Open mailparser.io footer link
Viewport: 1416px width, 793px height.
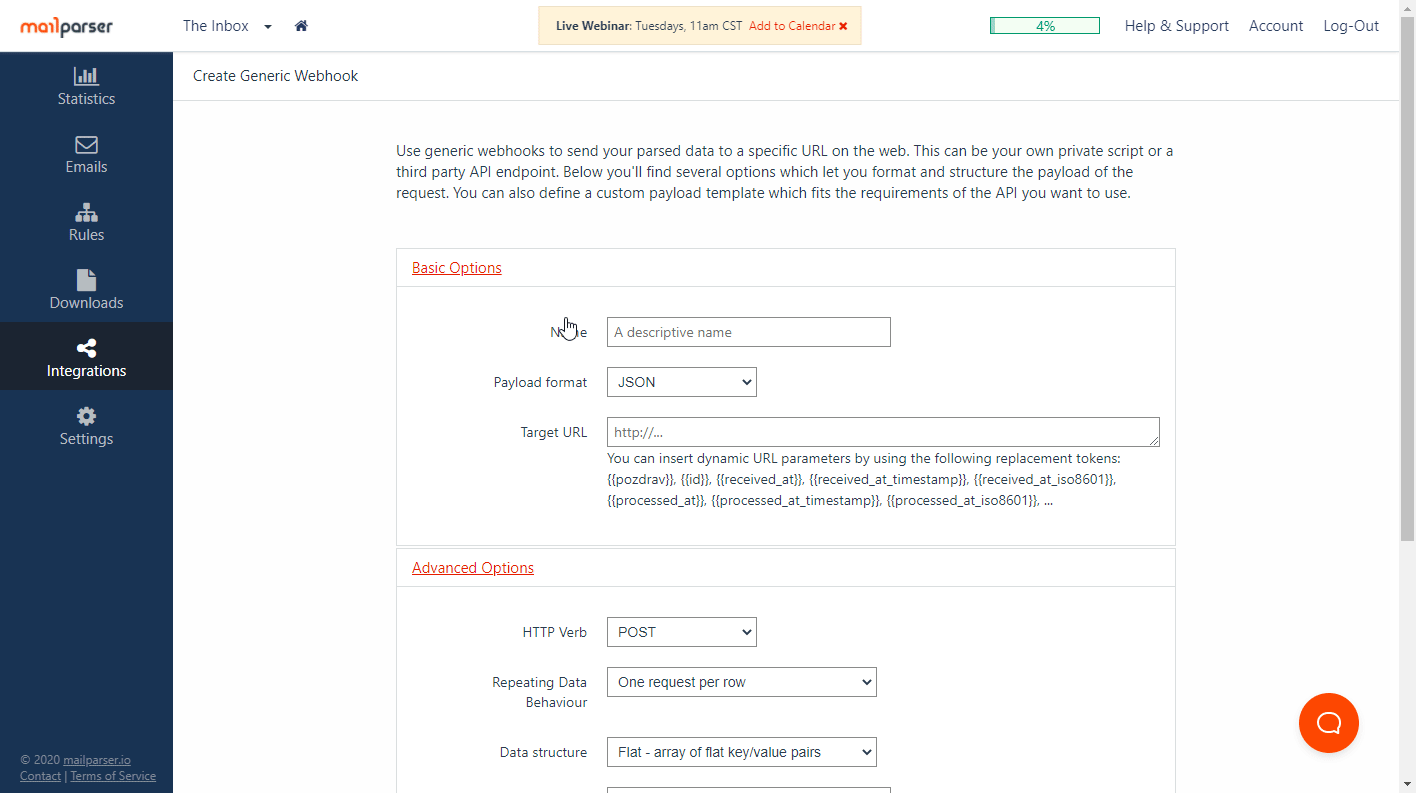click(x=97, y=760)
